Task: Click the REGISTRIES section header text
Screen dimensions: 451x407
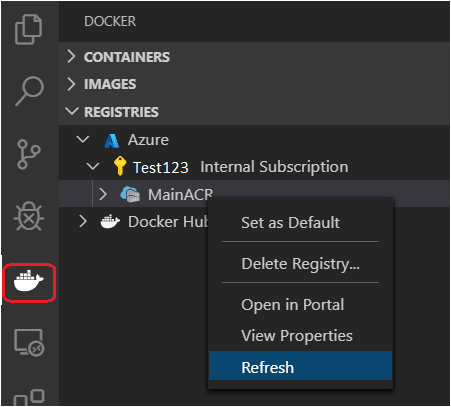Action: (121, 112)
